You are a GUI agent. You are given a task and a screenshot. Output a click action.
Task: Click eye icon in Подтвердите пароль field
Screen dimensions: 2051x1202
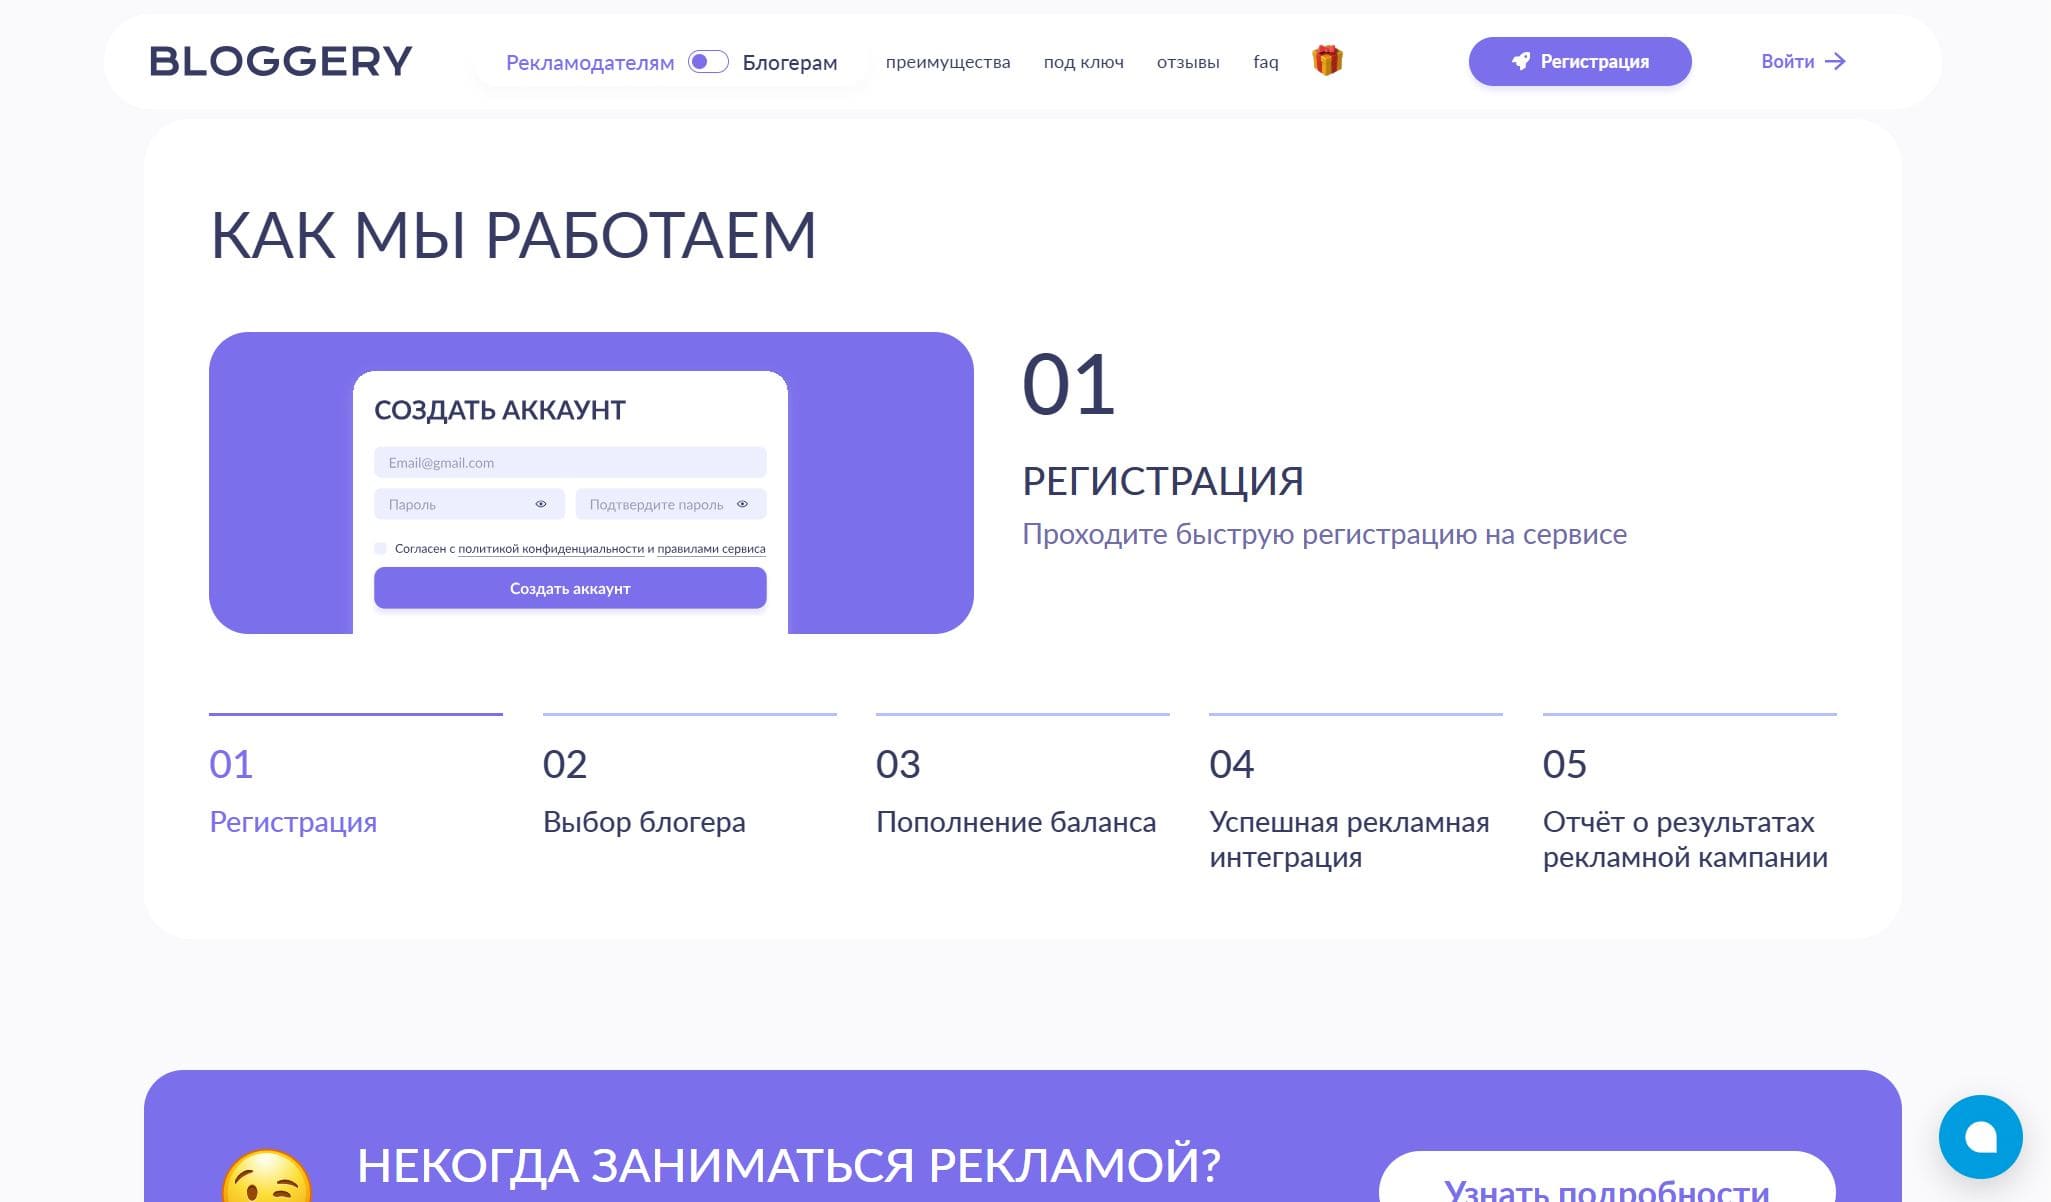[742, 504]
